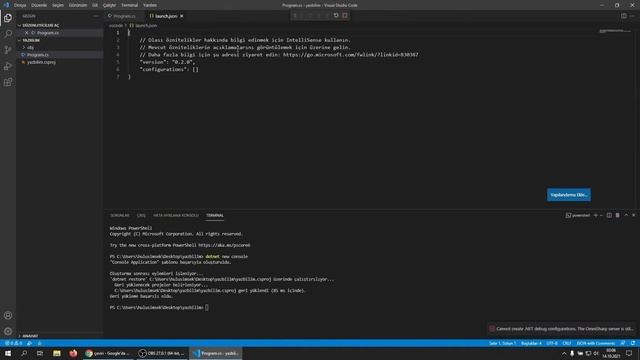The width and height of the screenshot is (640, 360).
Task: Maximize the terminal panel size
Action: tap(626, 215)
